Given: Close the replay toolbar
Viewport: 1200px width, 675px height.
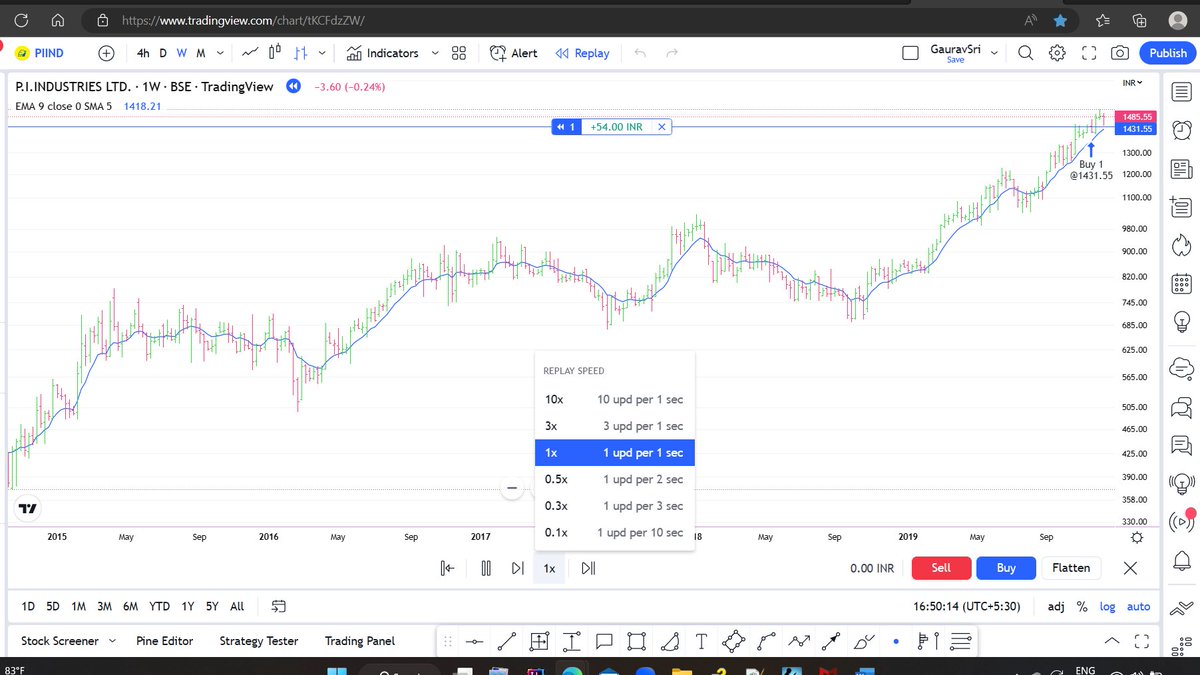Looking at the screenshot, I should click(x=1130, y=567).
